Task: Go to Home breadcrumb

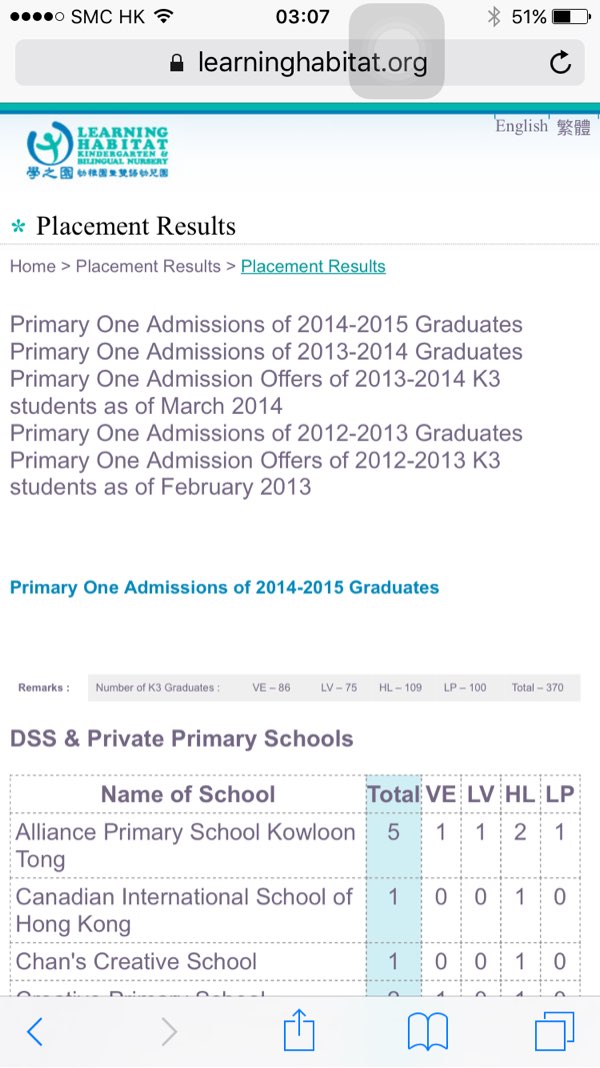Action: (32, 266)
